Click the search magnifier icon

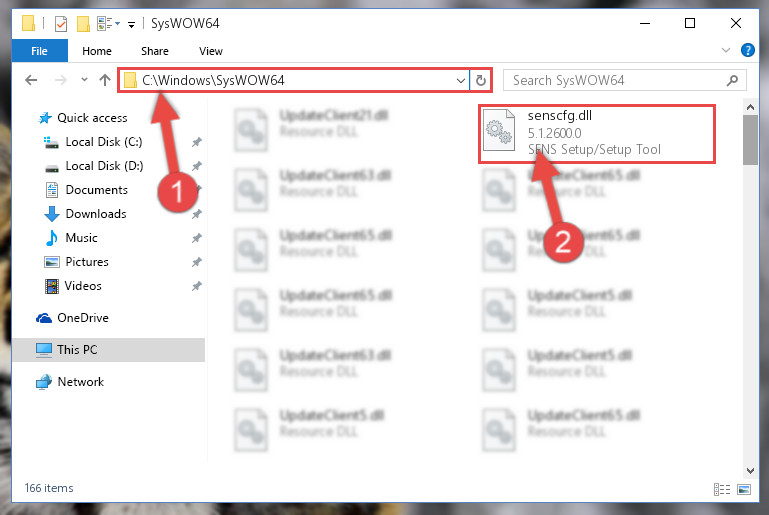click(x=732, y=80)
